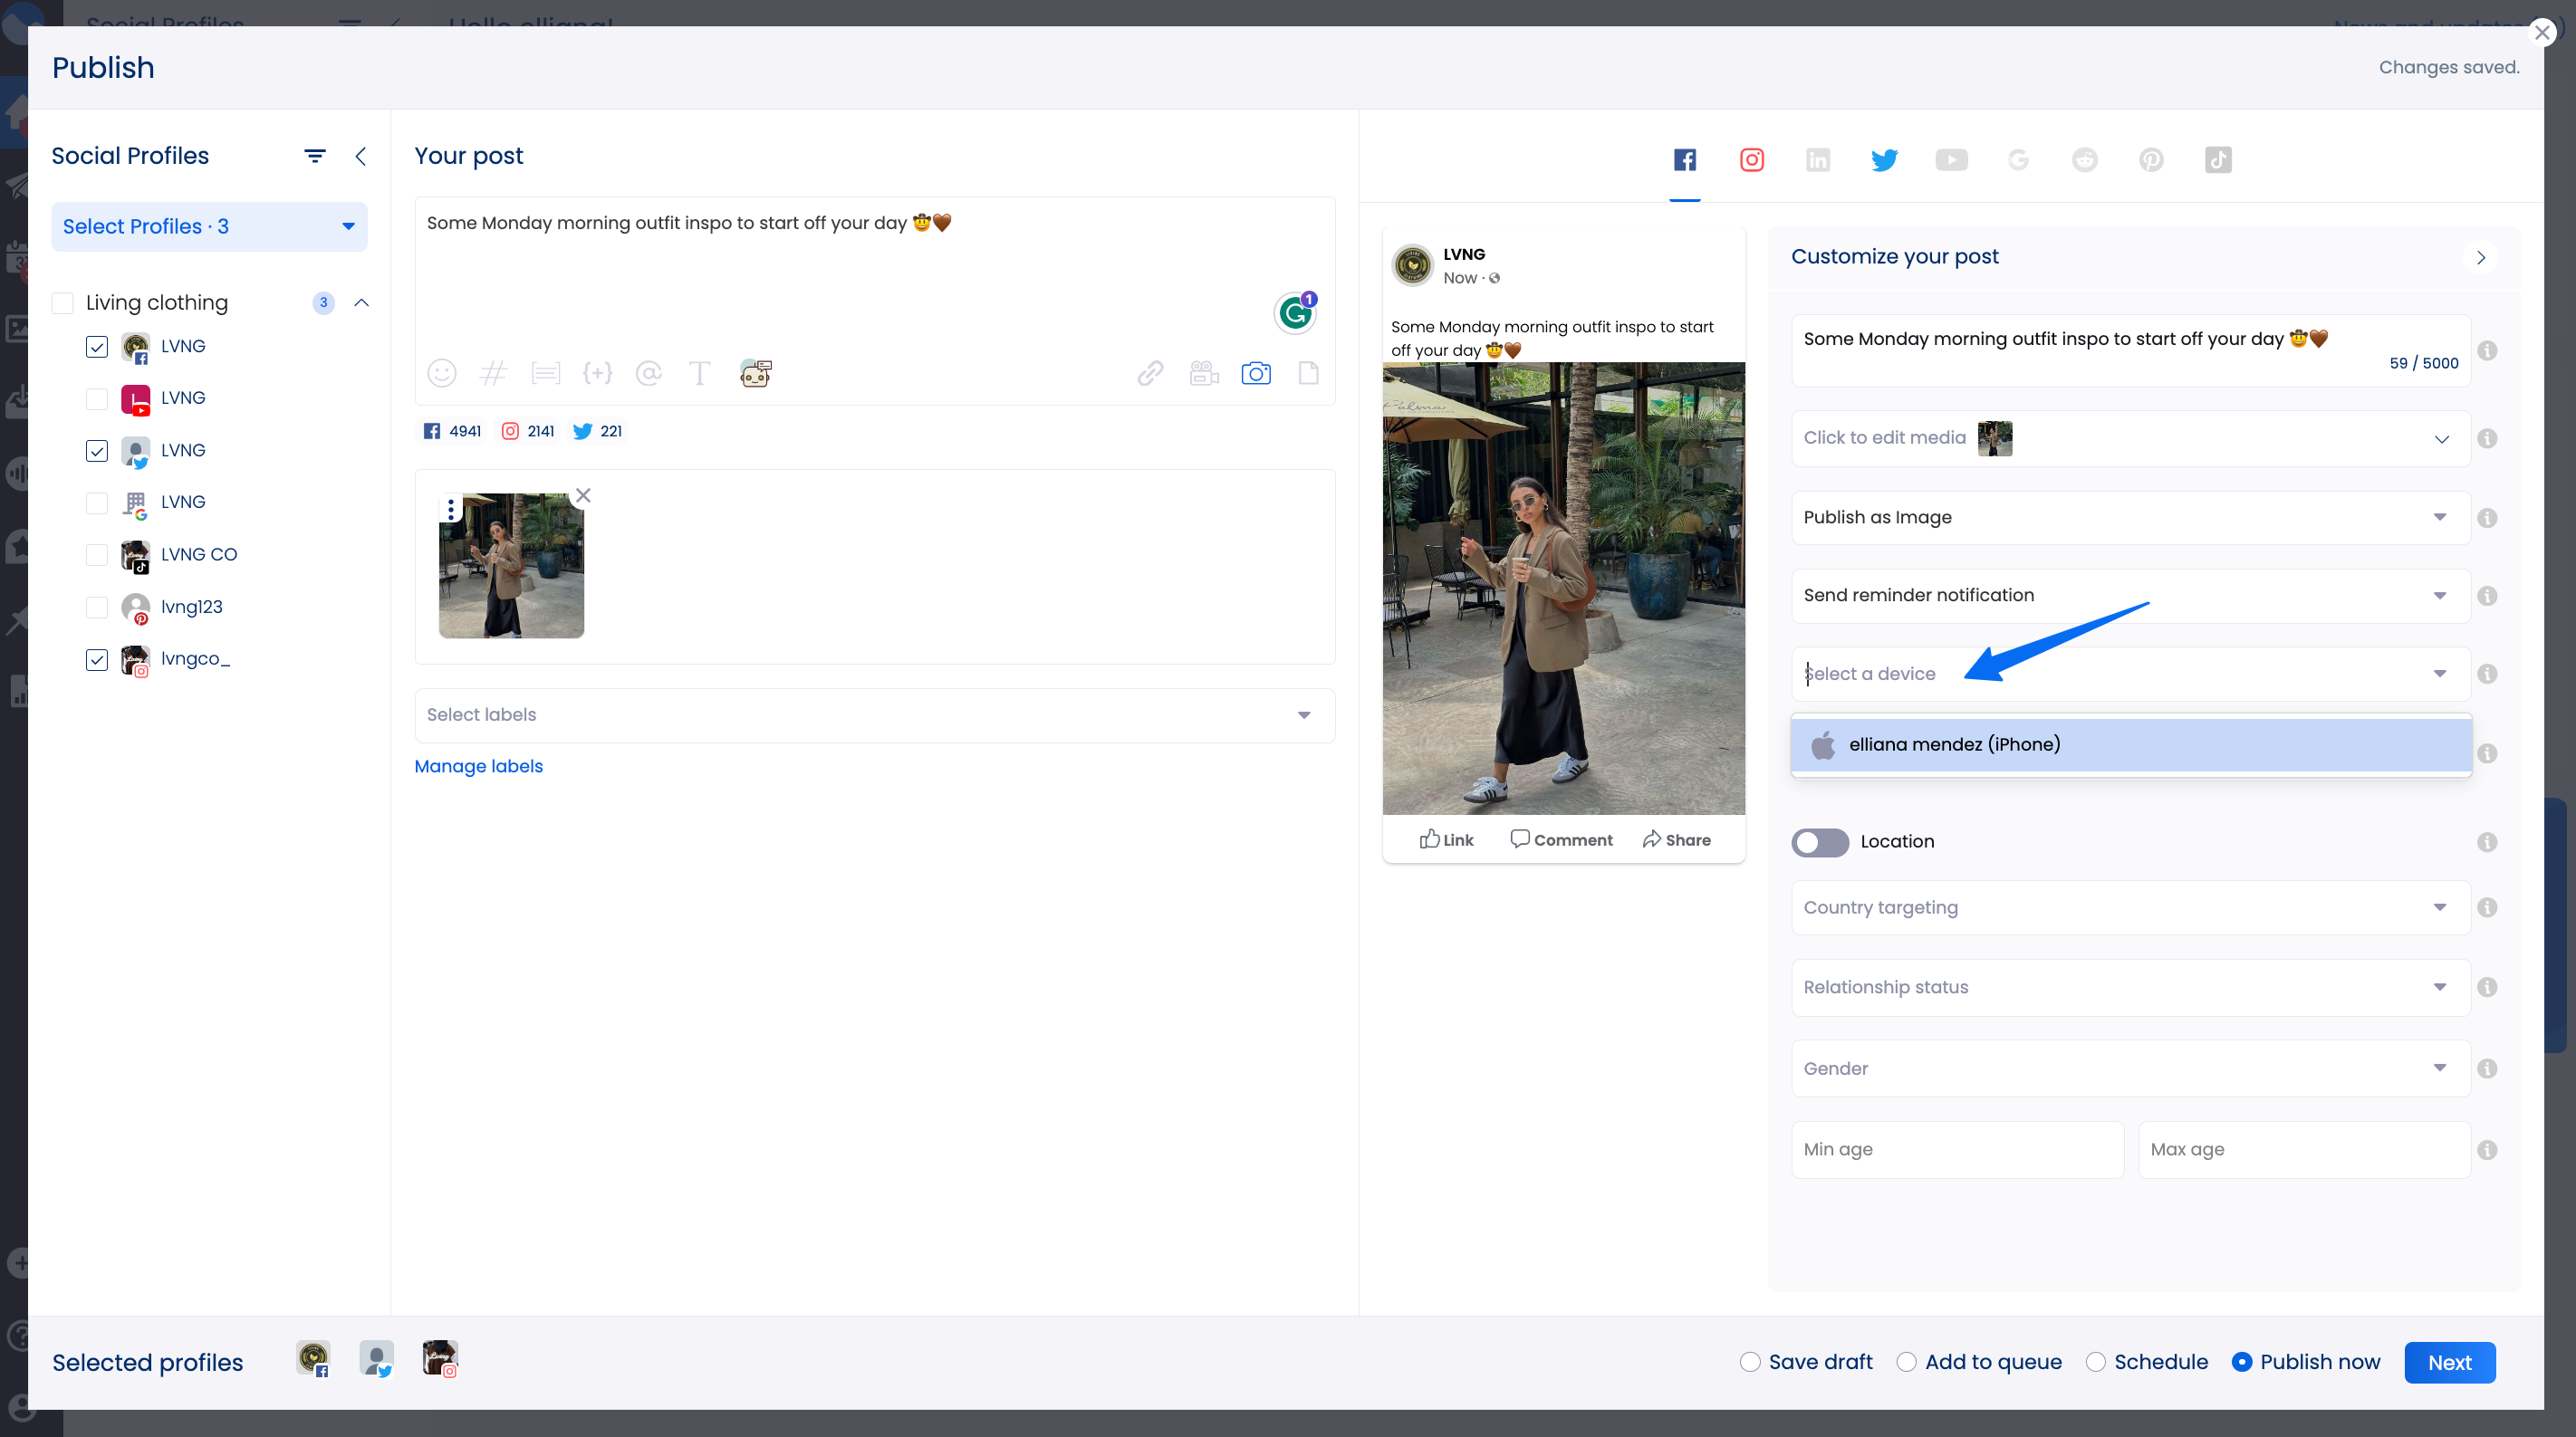Open the saved captions icon
Viewport: 2576px width, 1437px height.
tap(546, 373)
